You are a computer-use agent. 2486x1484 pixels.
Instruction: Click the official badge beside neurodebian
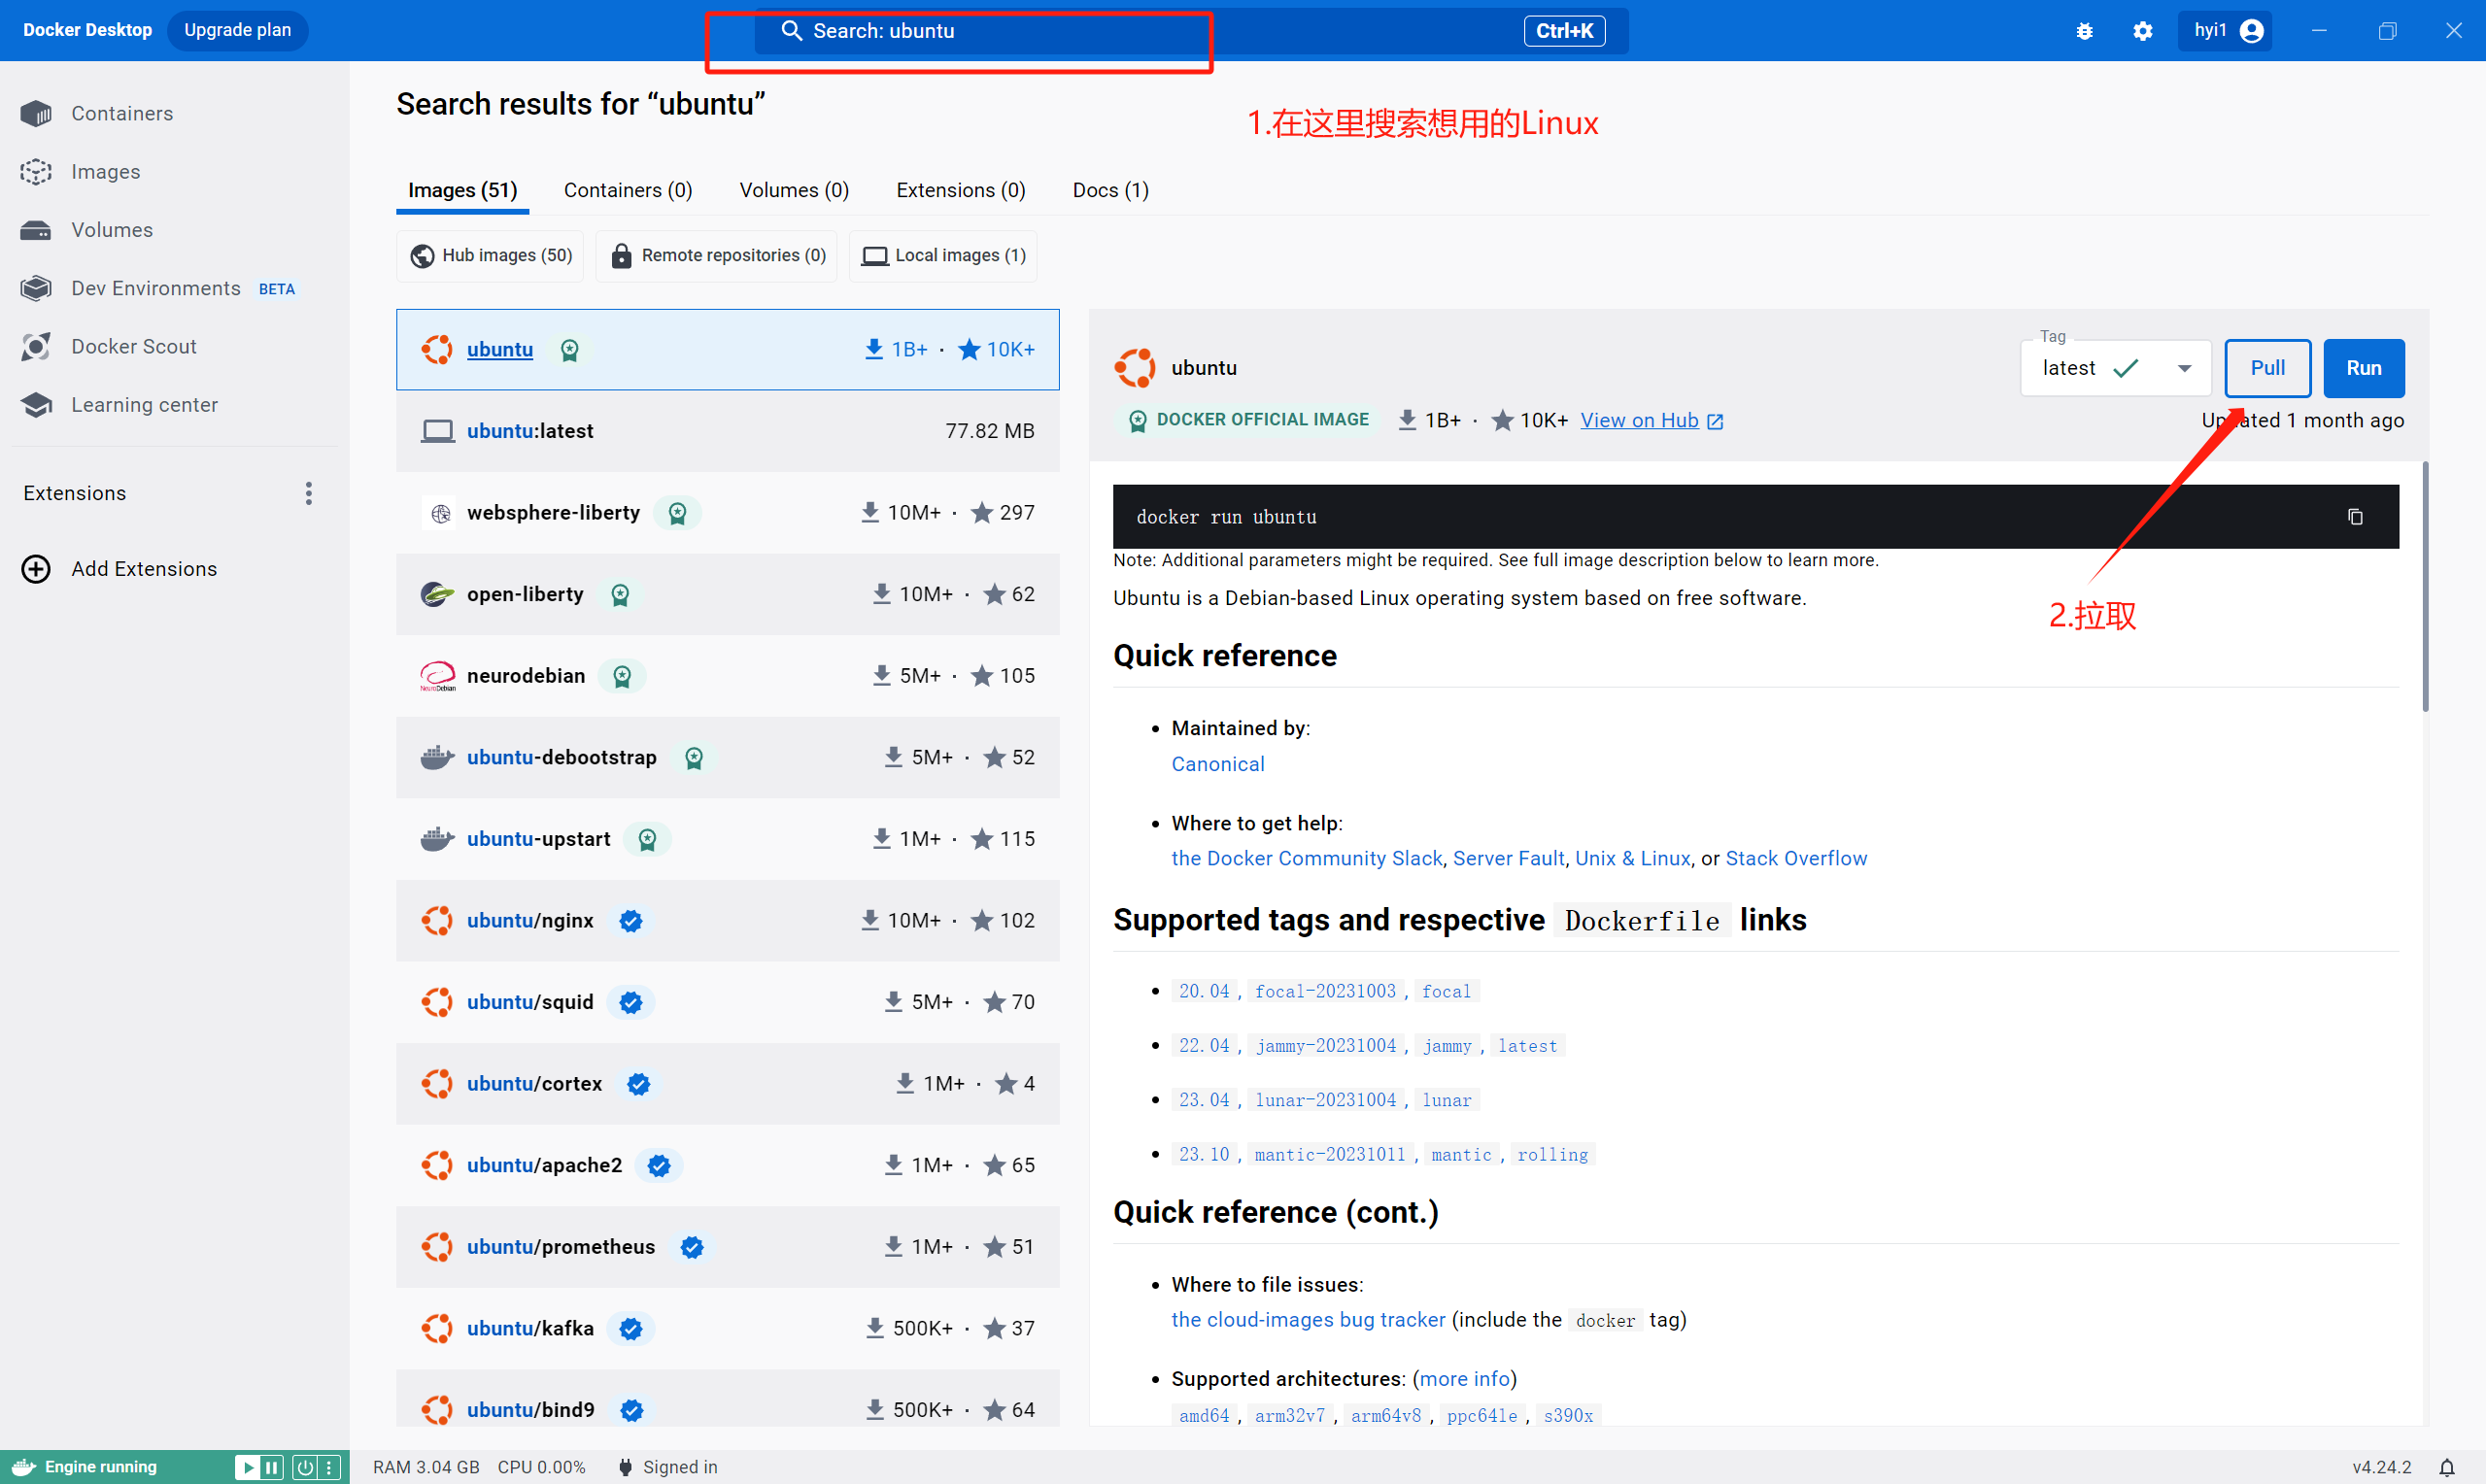click(x=622, y=676)
